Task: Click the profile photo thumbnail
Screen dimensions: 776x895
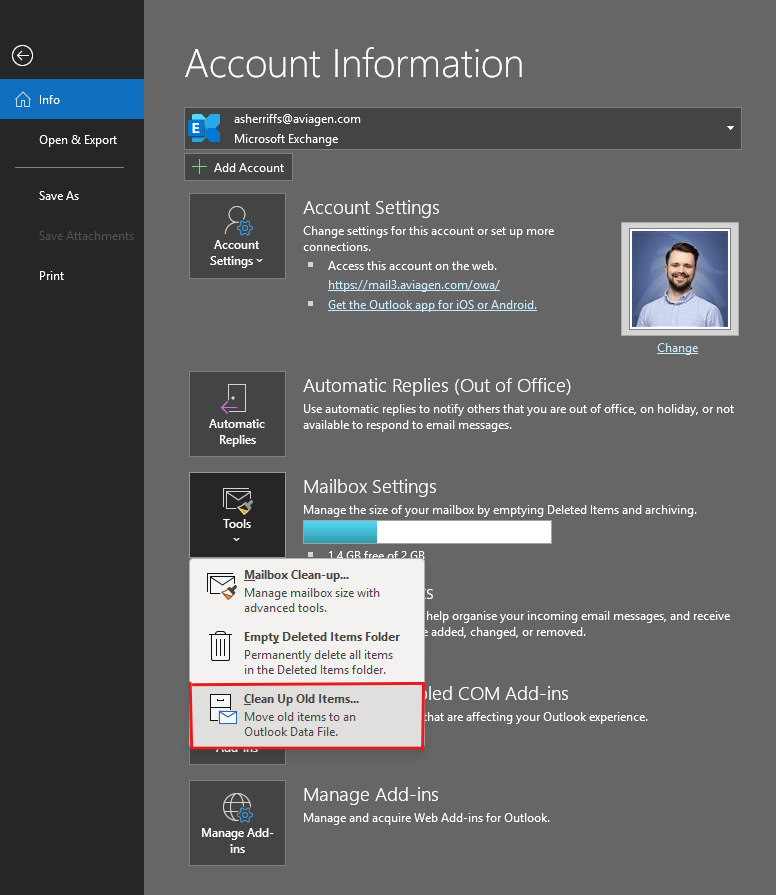Action: click(679, 278)
